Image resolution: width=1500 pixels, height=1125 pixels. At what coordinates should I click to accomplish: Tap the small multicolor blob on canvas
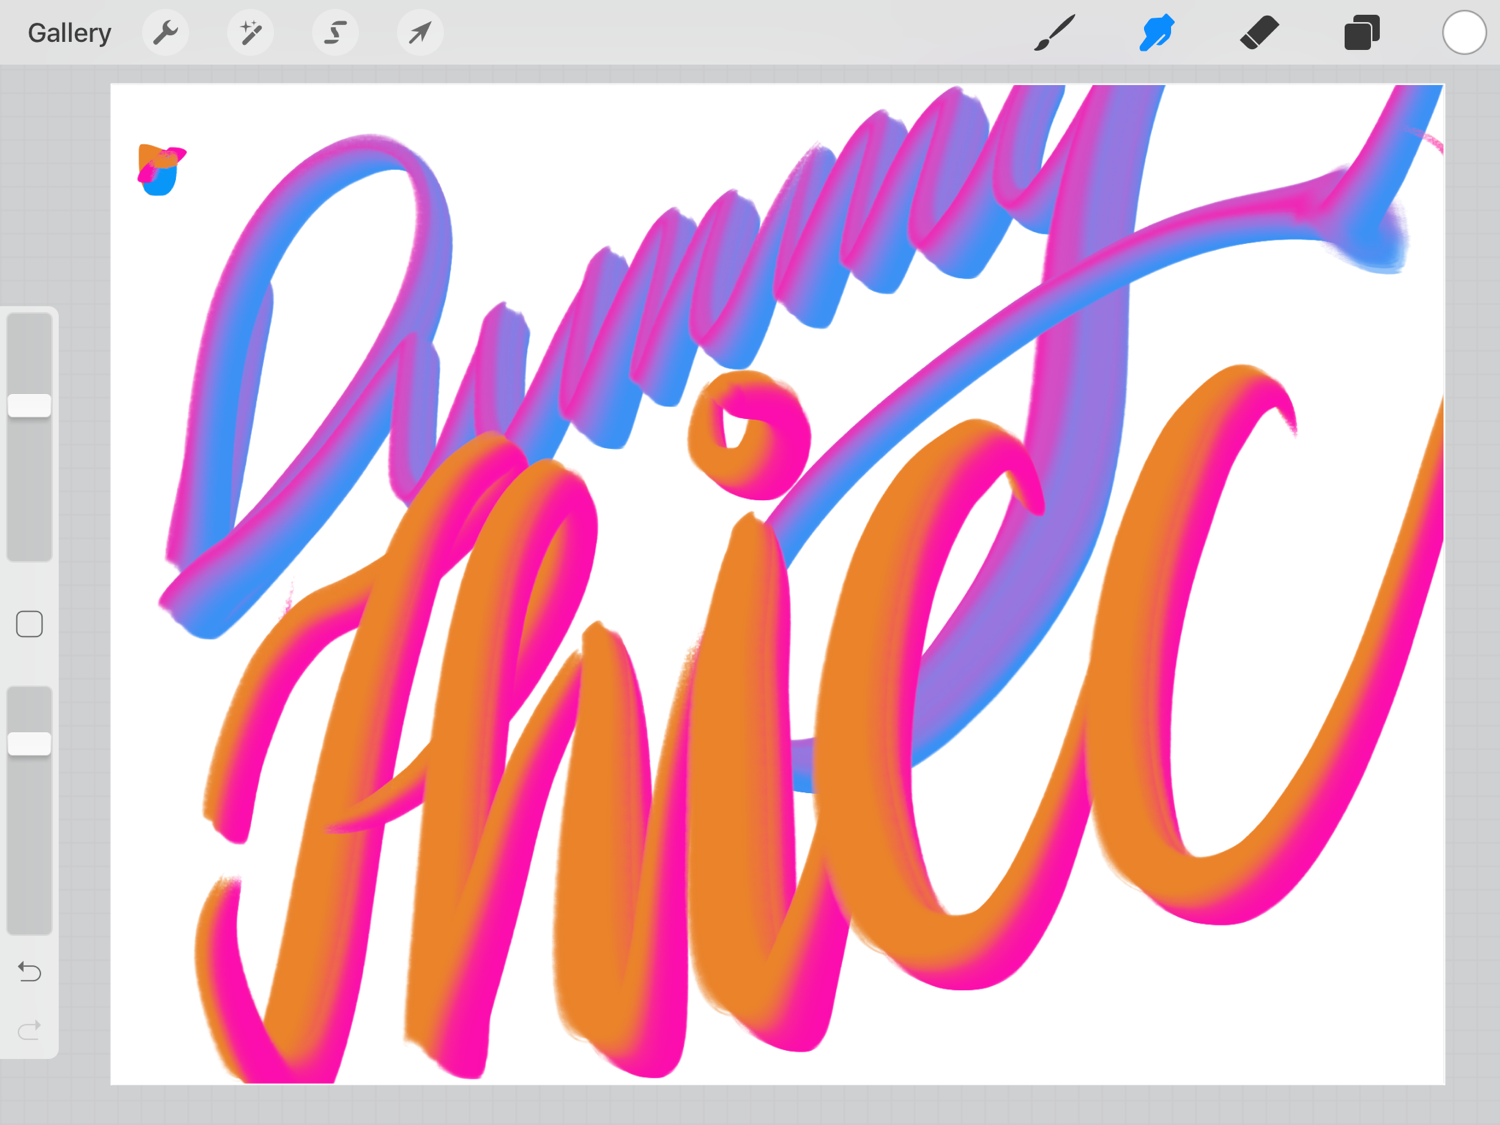pos(160,169)
